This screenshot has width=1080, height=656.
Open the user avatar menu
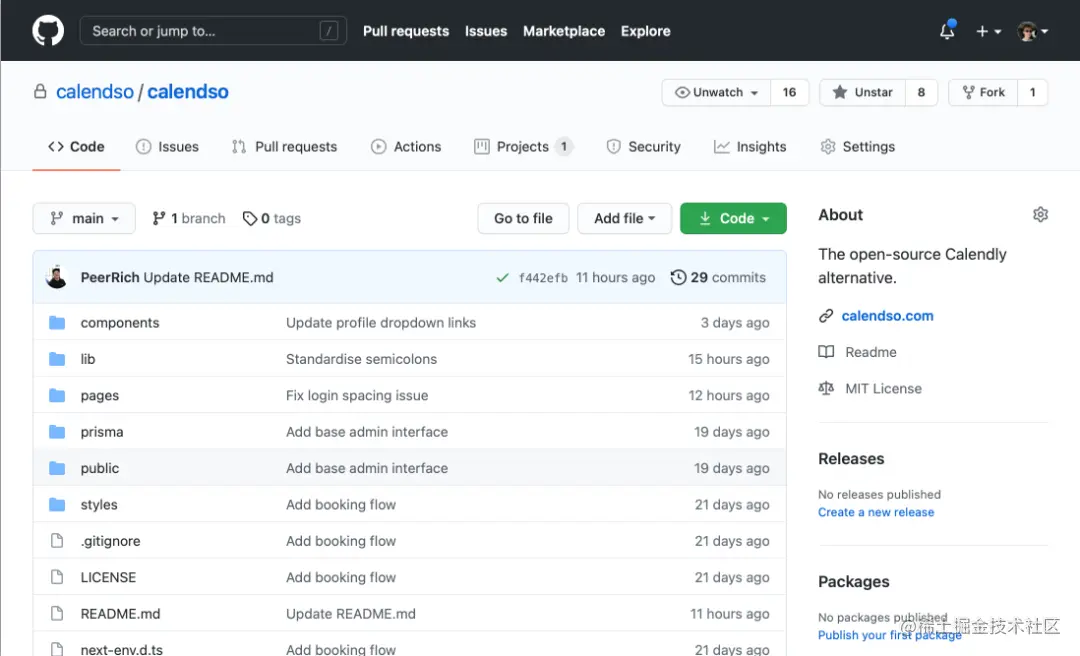(x=1032, y=31)
